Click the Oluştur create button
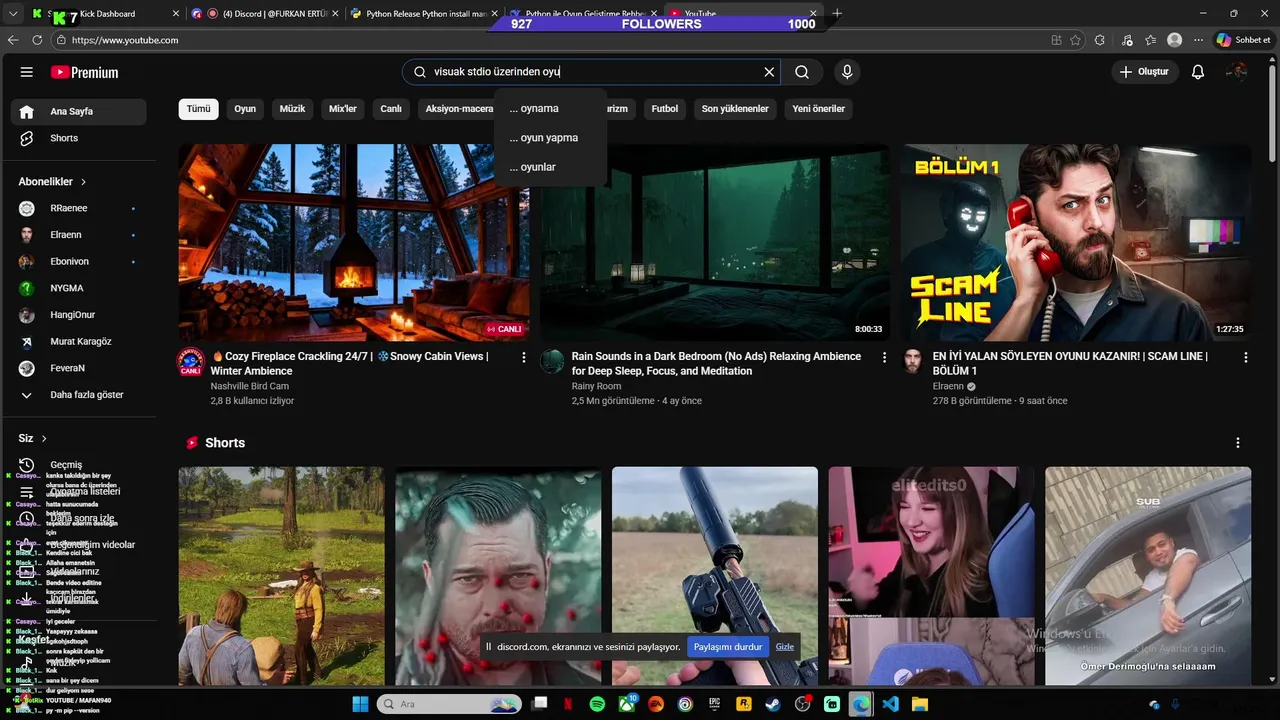The width and height of the screenshot is (1280, 720). point(1144,72)
